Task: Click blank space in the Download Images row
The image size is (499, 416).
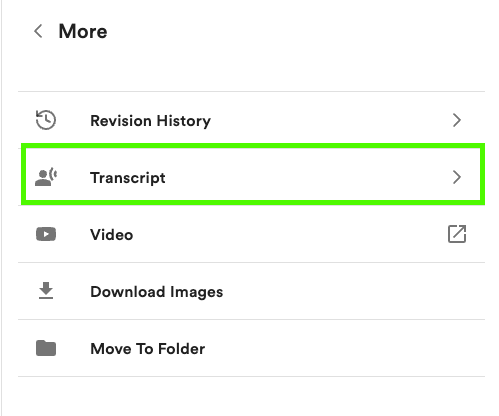Action: tap(333, 291)
